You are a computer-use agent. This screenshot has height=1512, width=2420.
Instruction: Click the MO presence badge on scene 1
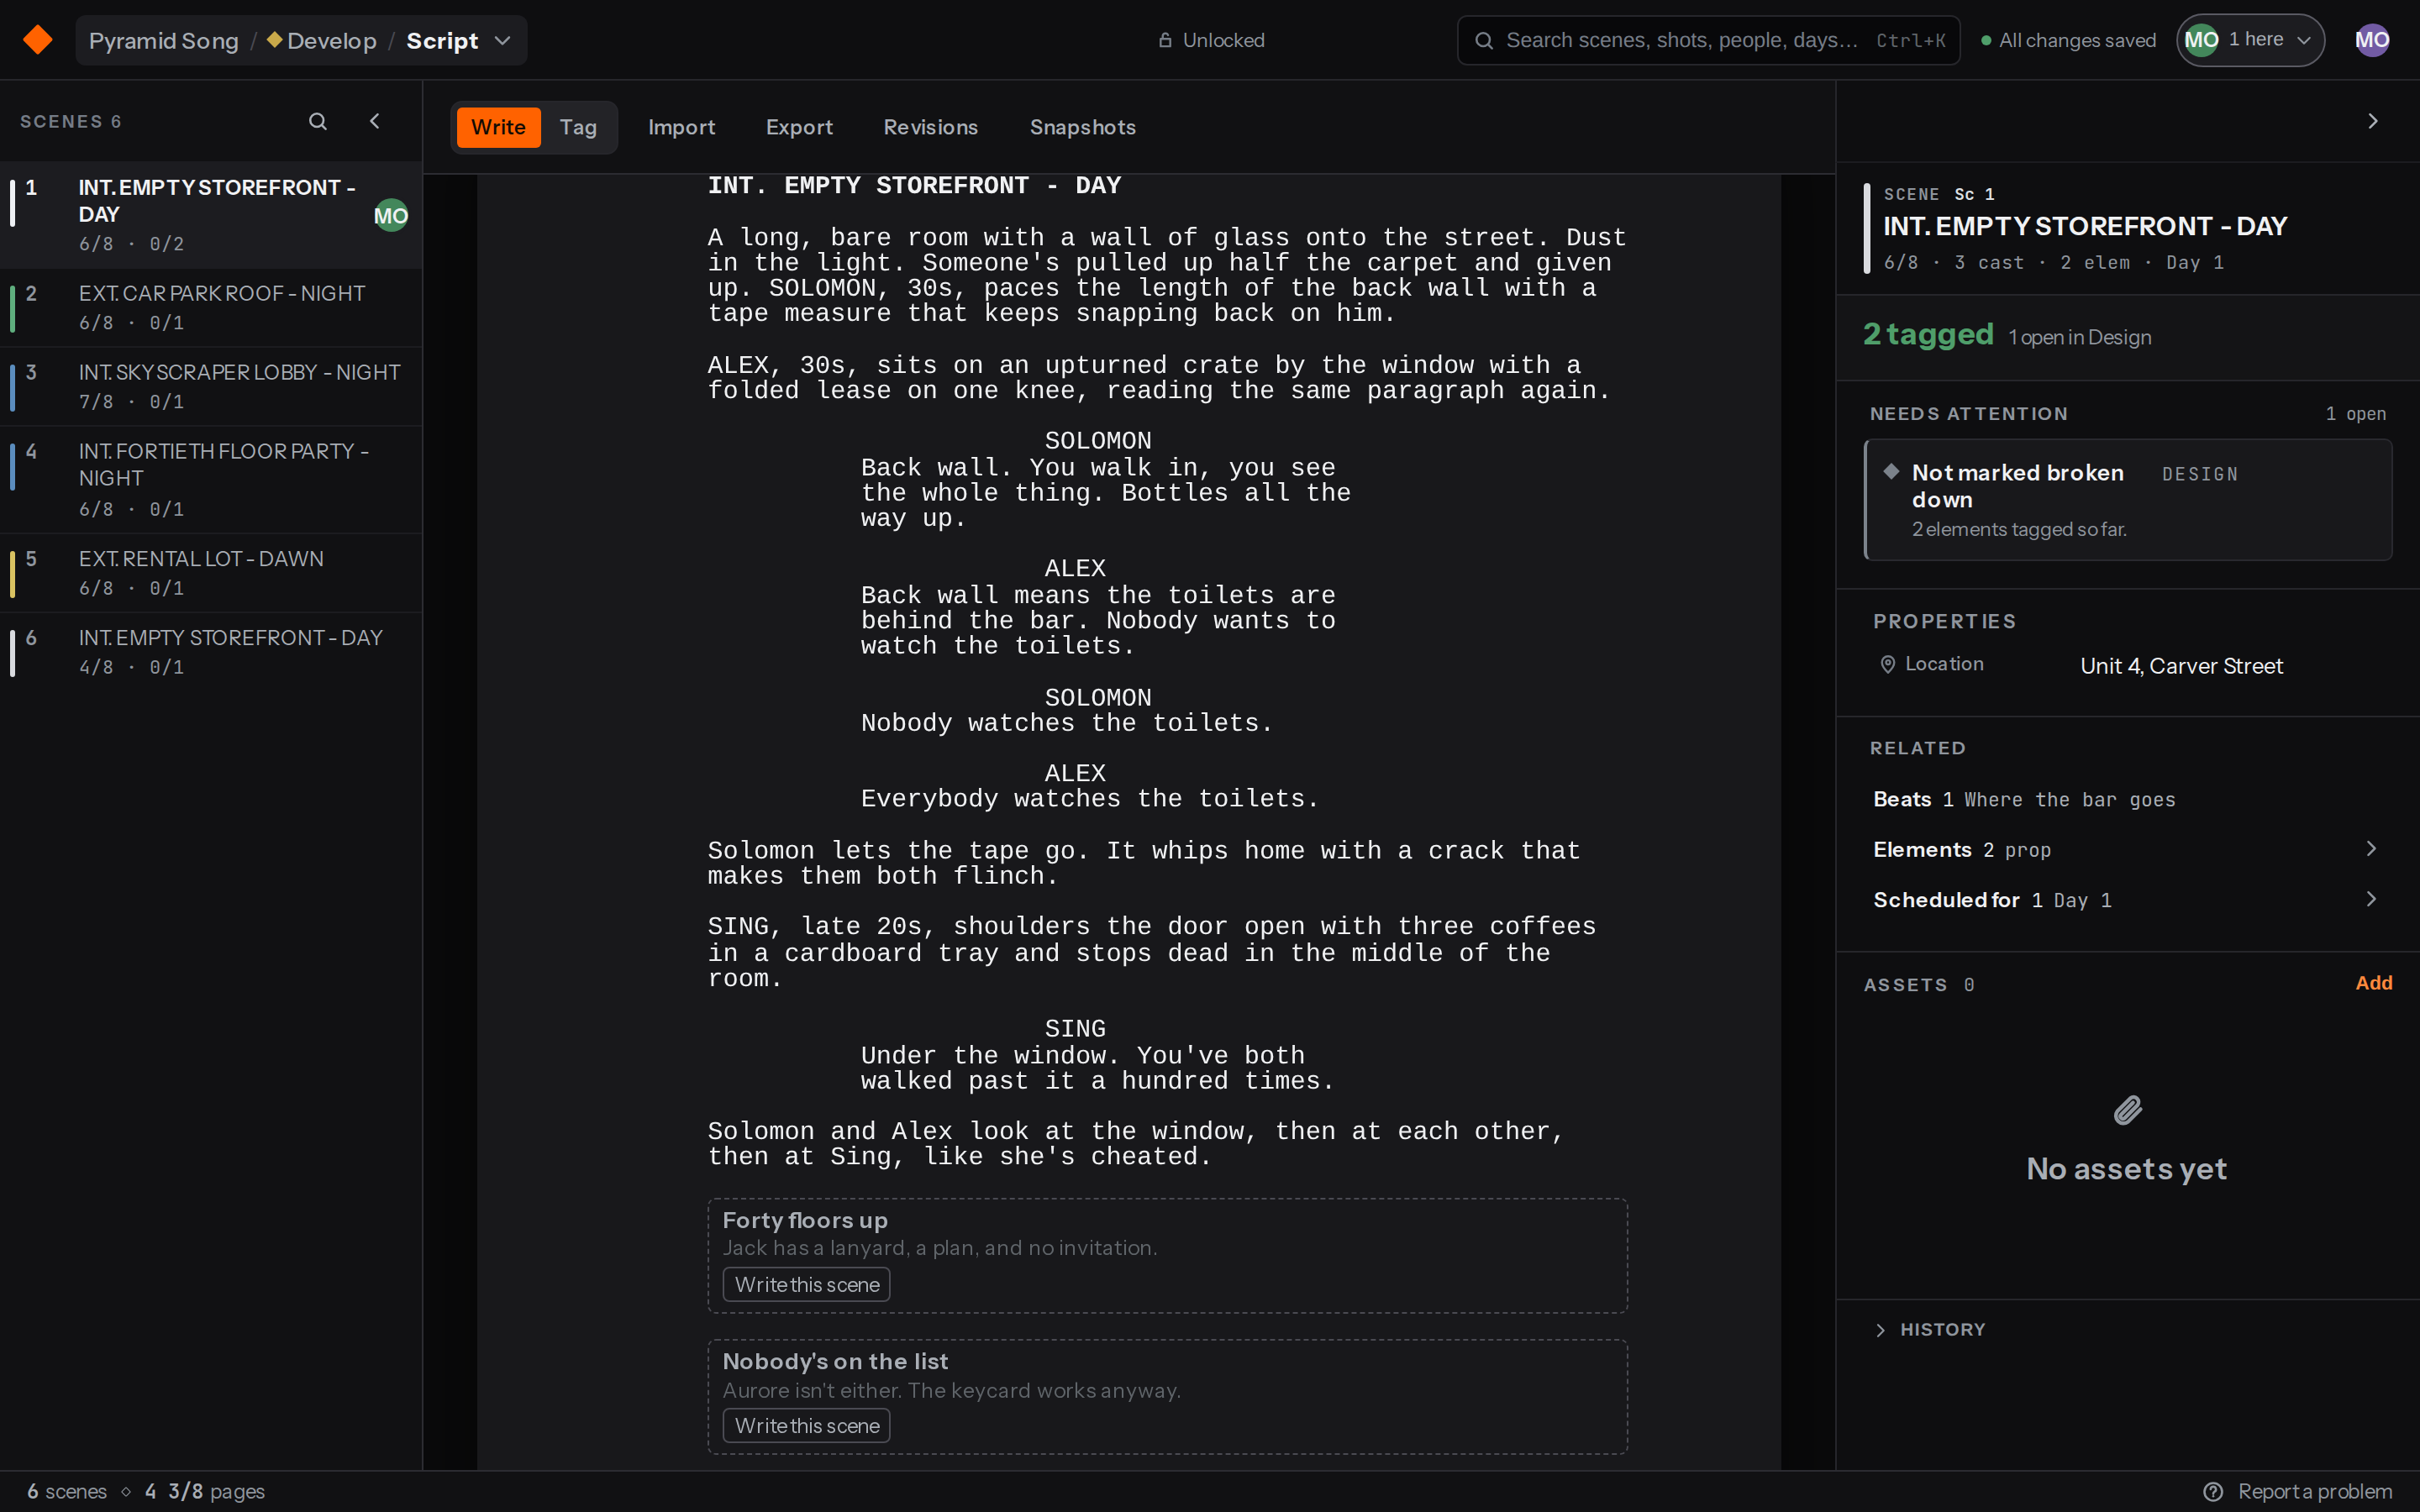[391, 215]
